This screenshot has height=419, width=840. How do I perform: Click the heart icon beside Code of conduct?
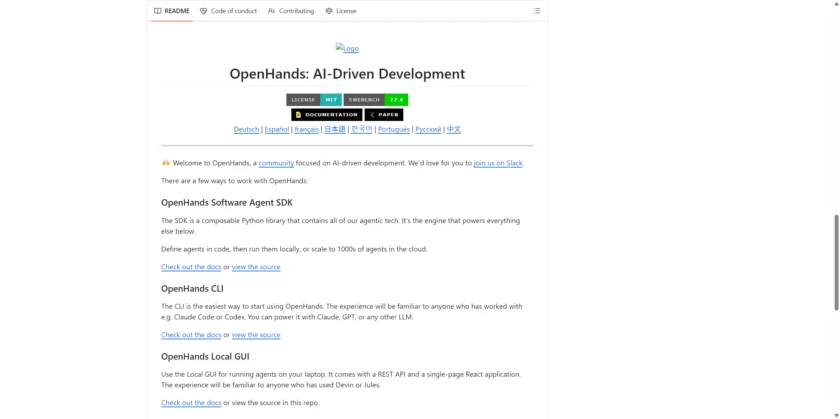point(204,11)
